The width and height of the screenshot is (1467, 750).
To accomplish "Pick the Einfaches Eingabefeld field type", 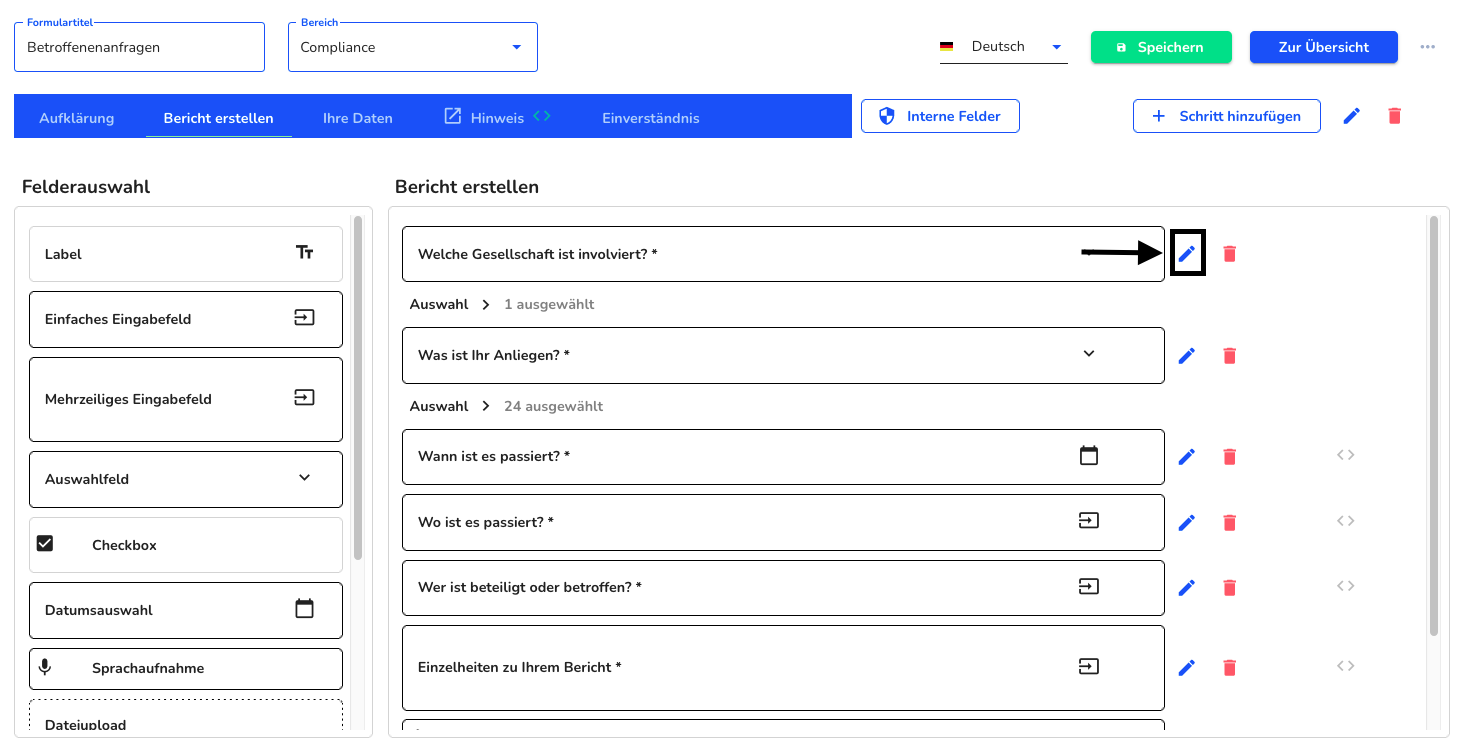I will click(x=186, y=319).
